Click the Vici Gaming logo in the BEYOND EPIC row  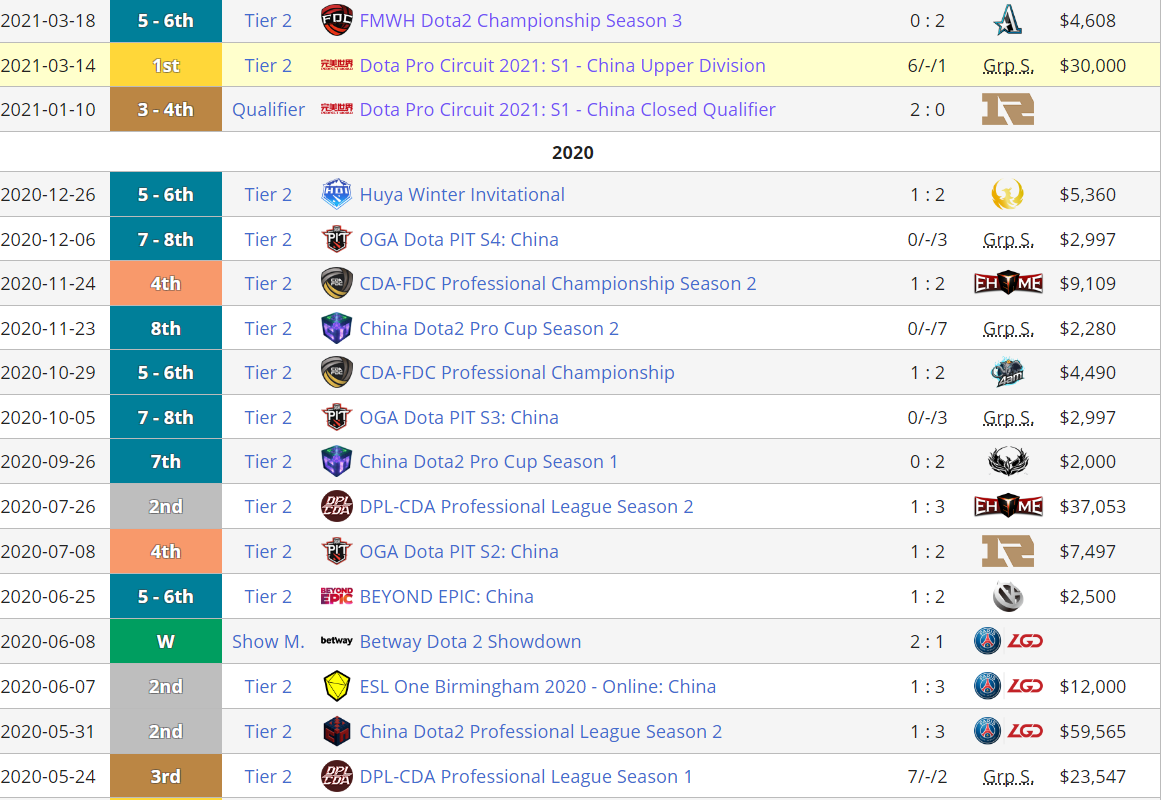1008,597
